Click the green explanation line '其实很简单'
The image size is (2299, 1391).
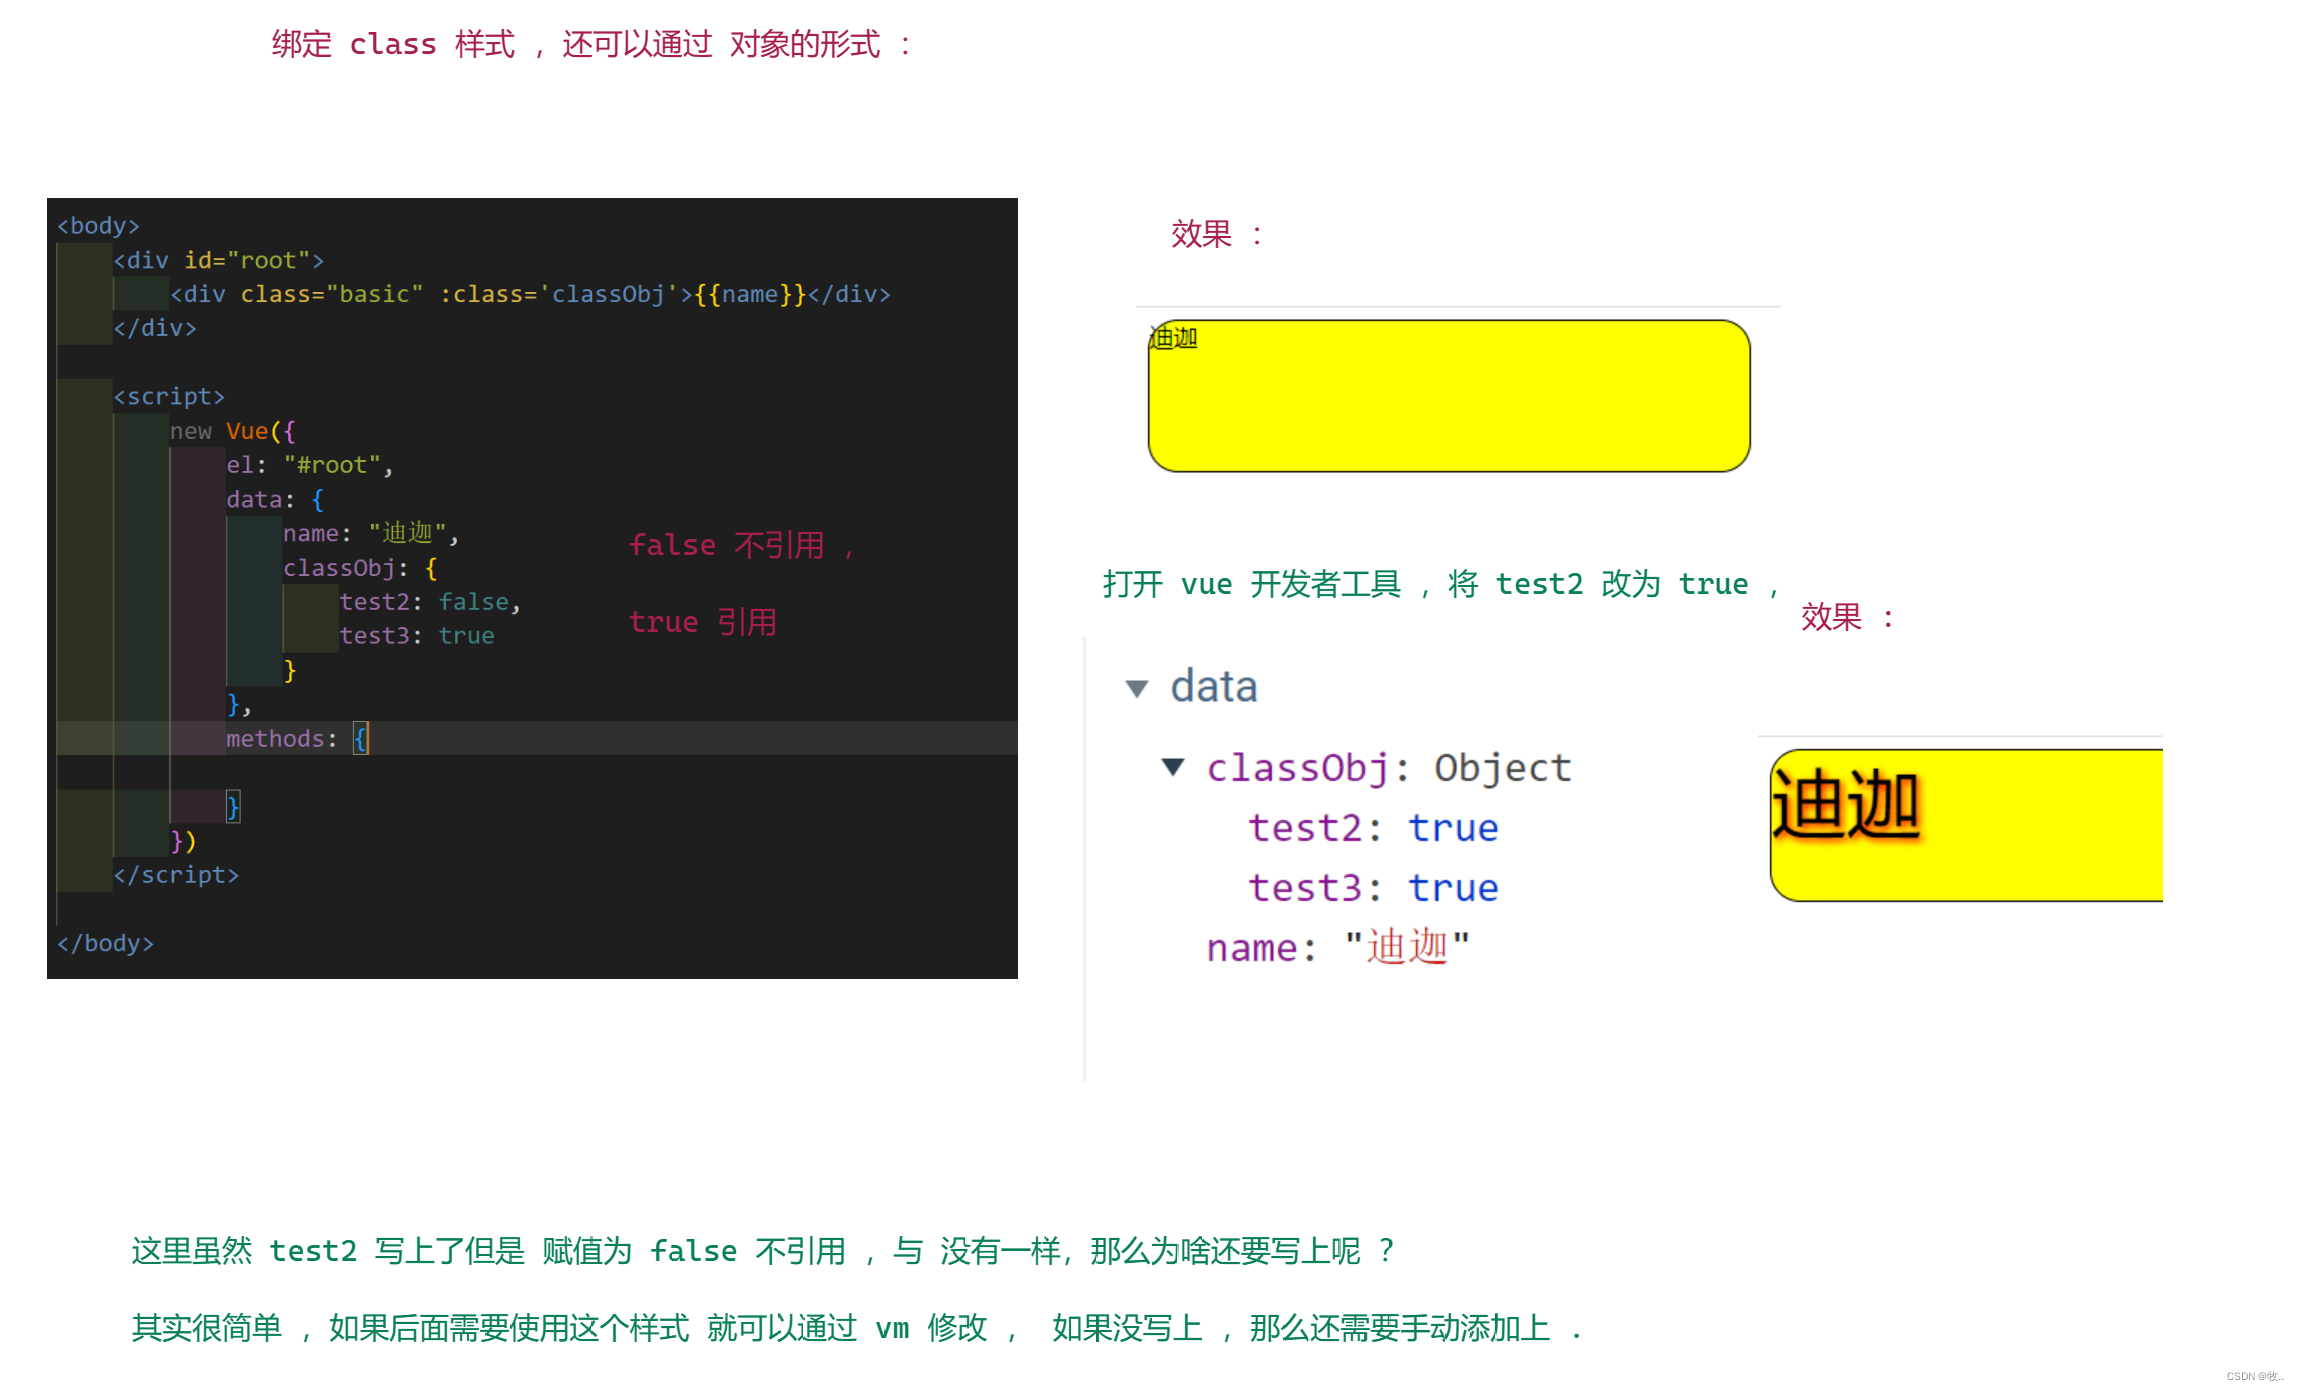(857, 1328)
